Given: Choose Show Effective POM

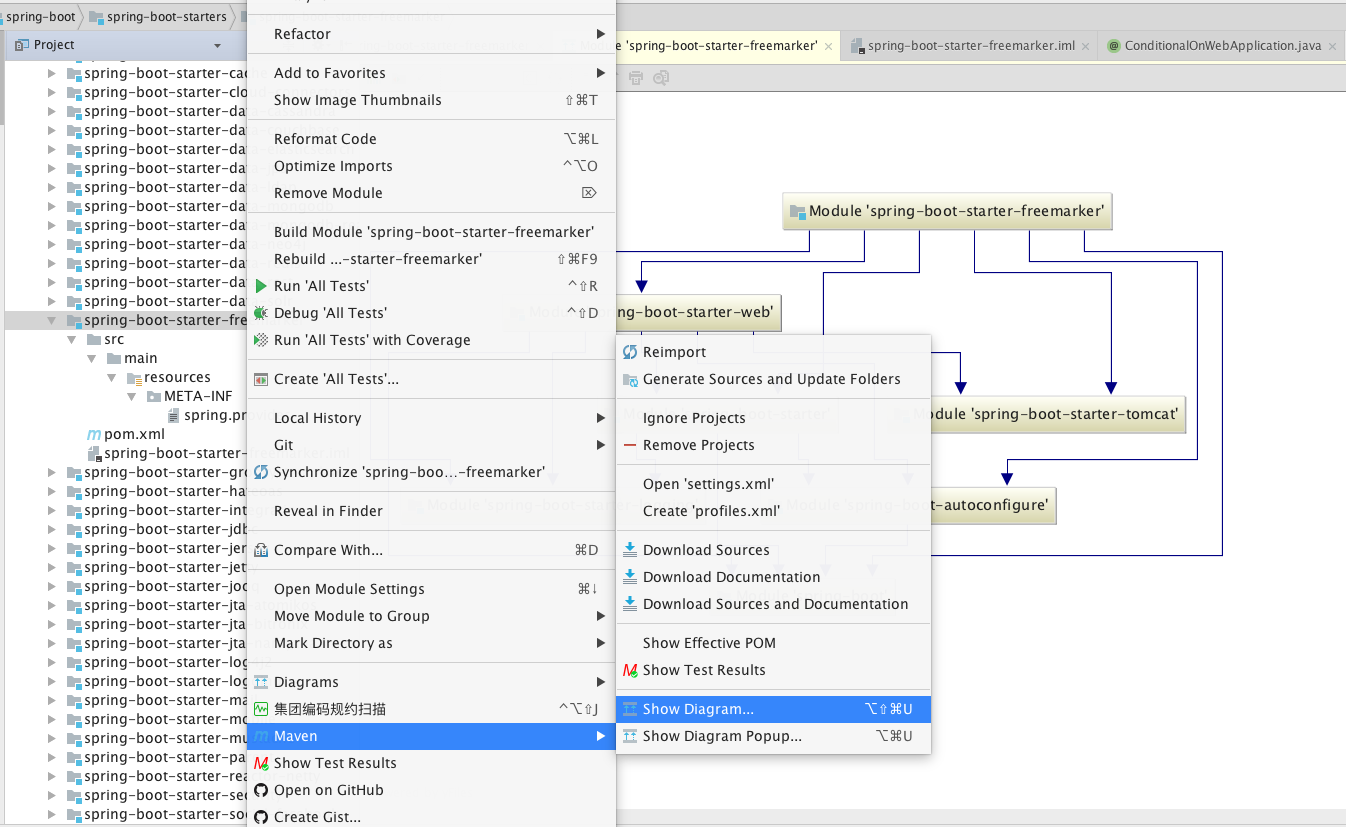Looking at the screenshot, I should click(x=774, y=643).
